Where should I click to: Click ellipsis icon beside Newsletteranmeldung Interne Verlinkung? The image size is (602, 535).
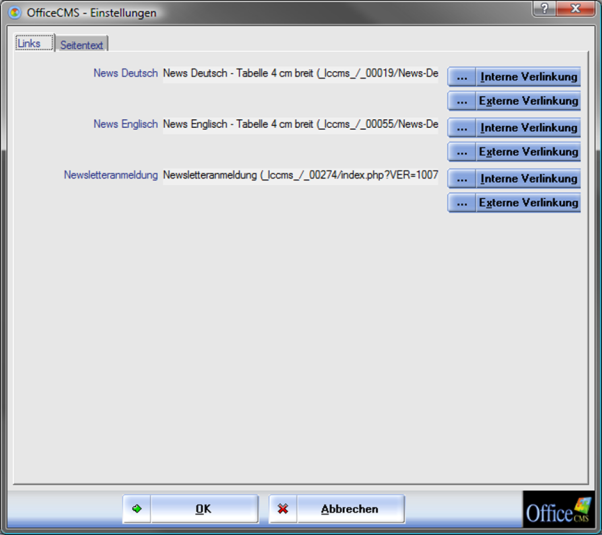462,179
